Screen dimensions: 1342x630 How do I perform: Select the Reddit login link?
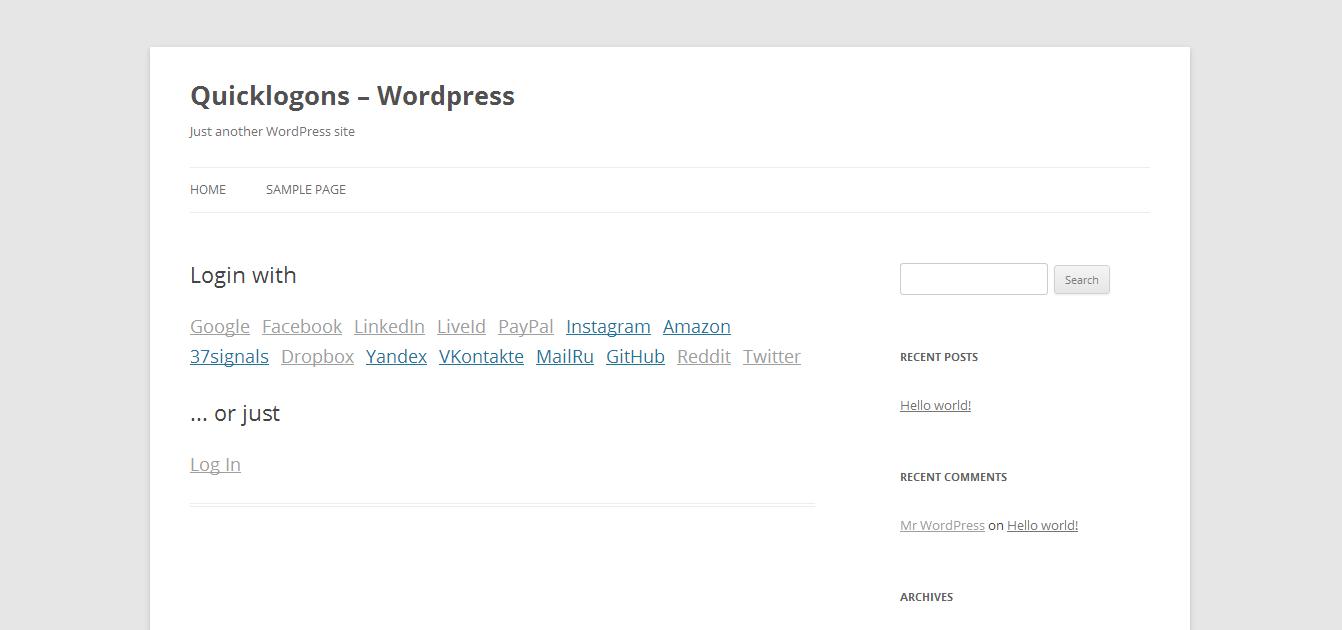(x=704, y=357)
